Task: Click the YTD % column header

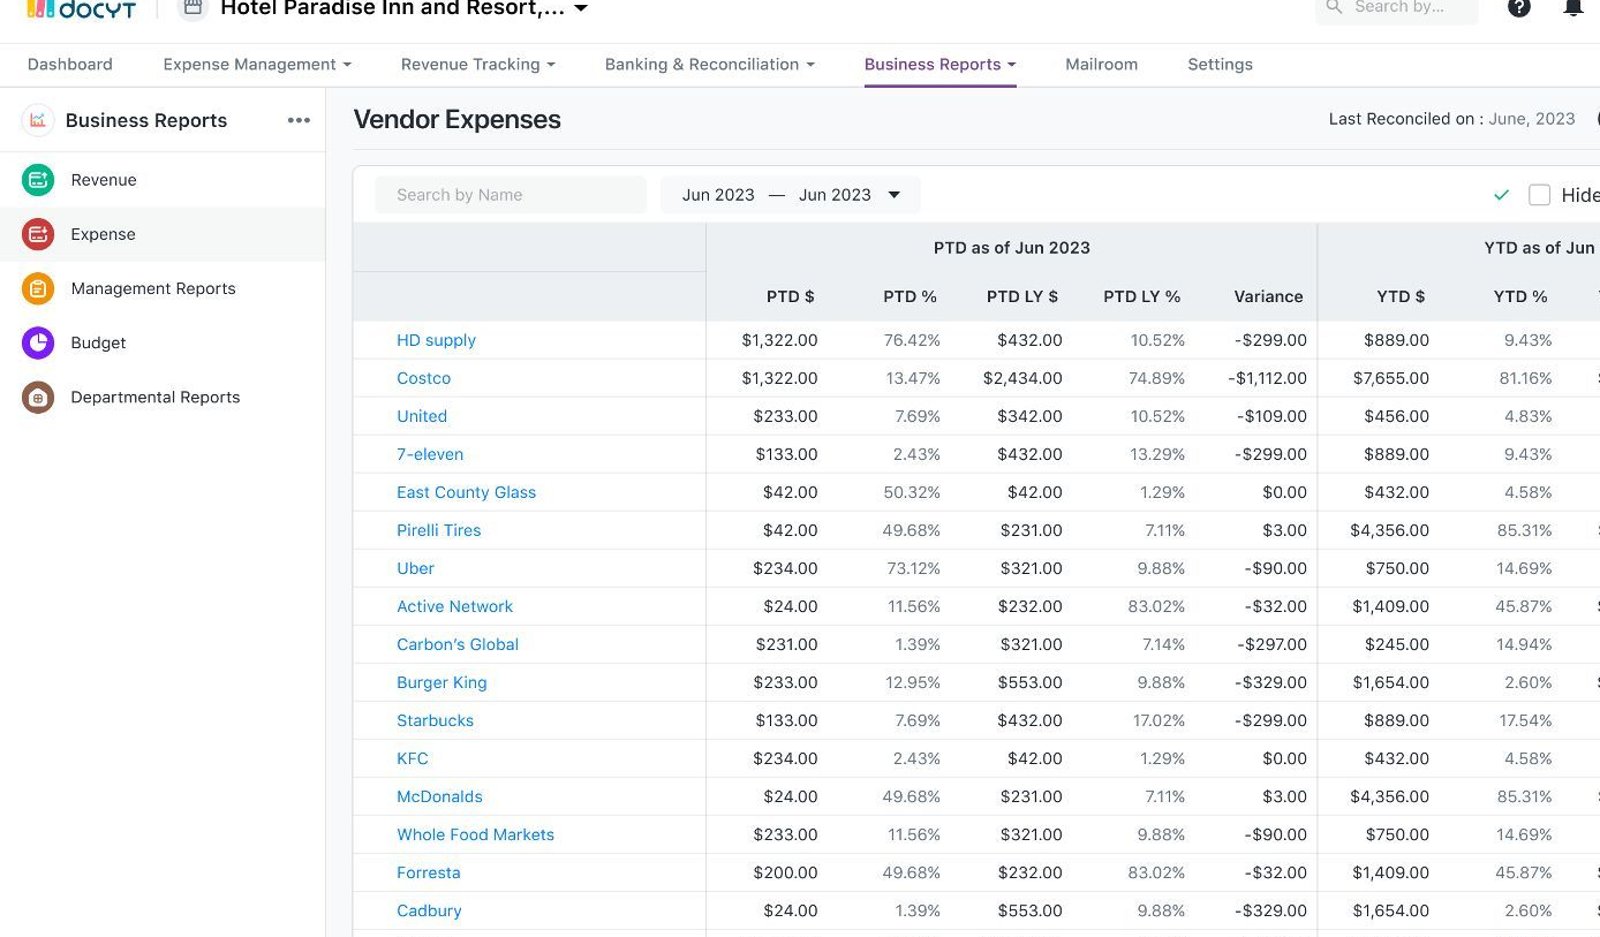Action: point(1520,296)
